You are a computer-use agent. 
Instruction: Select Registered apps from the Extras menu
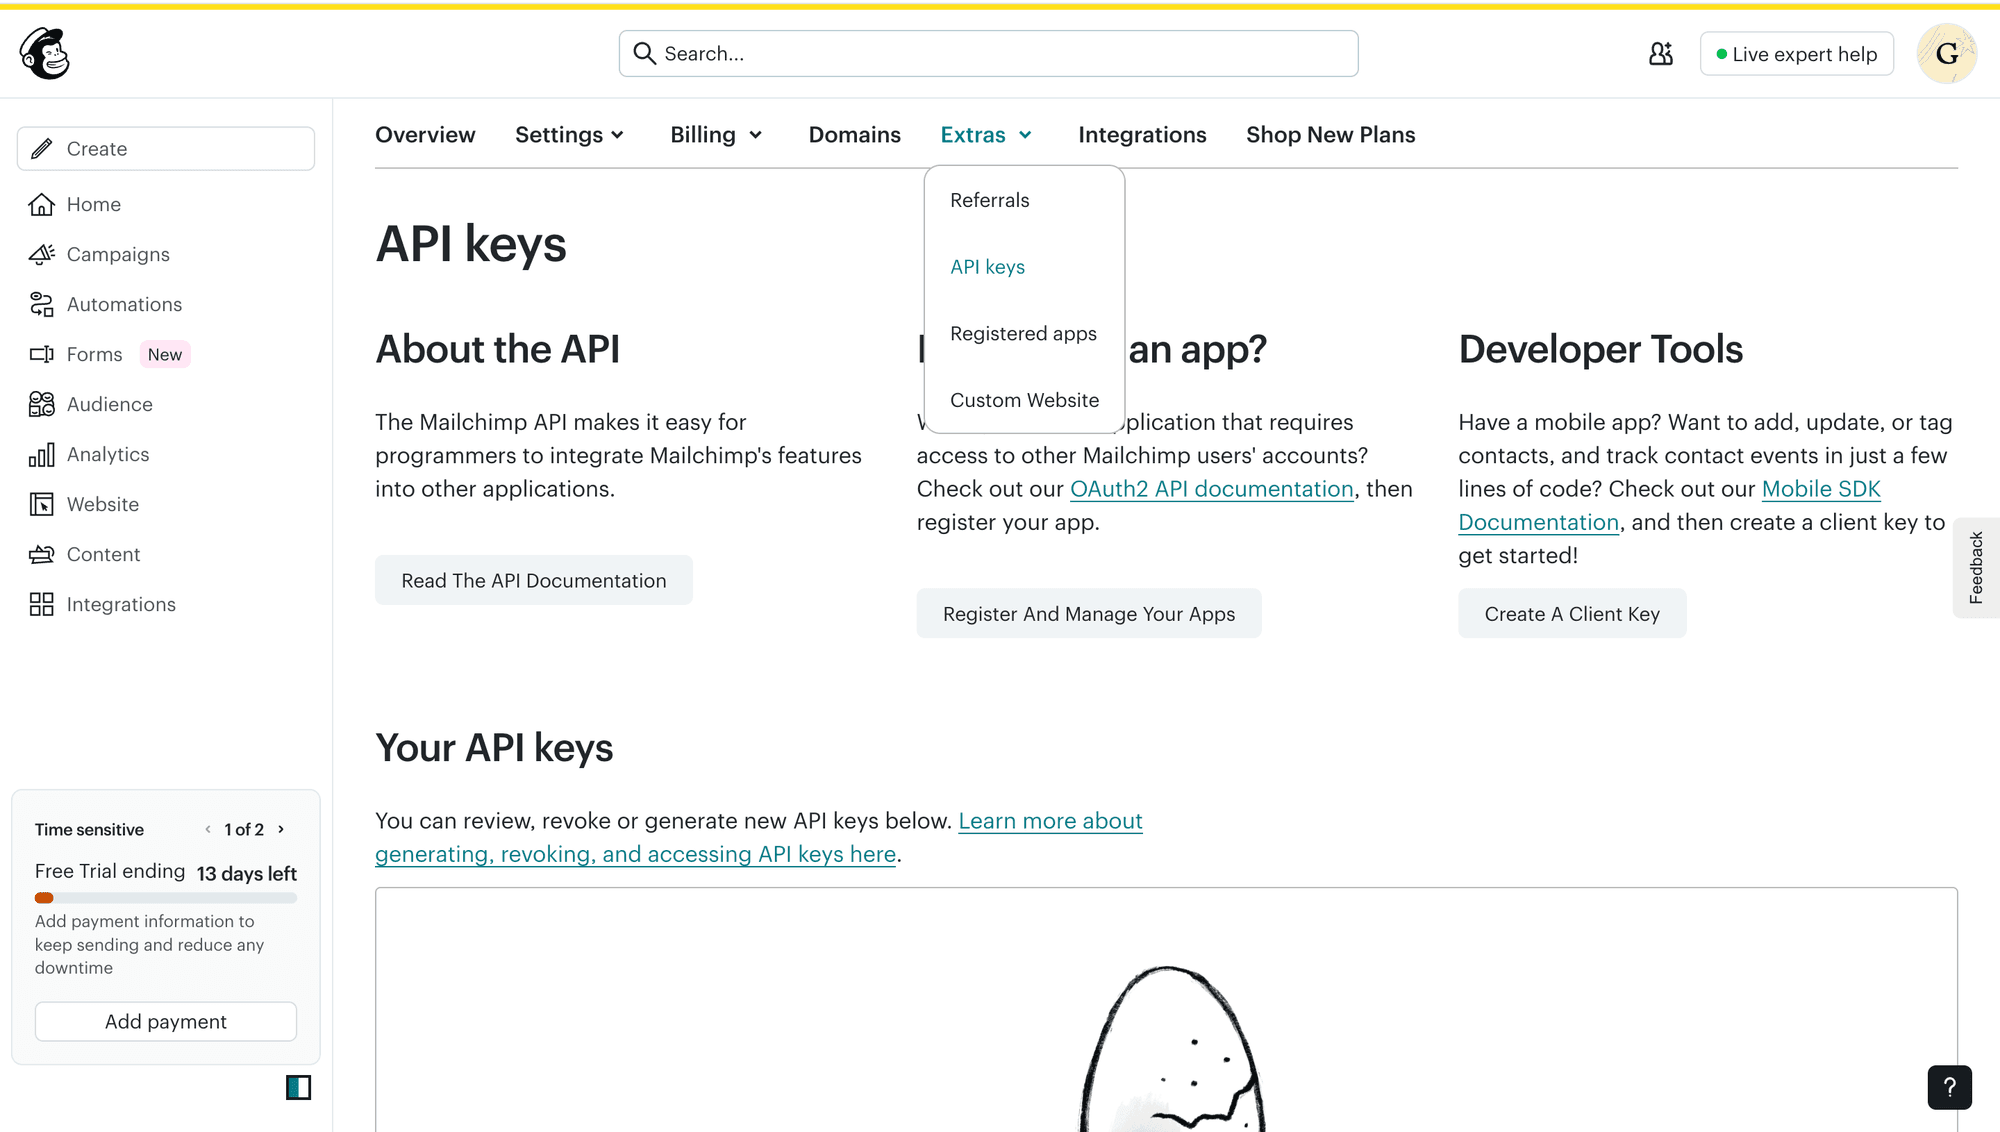tap(1023, 333)
